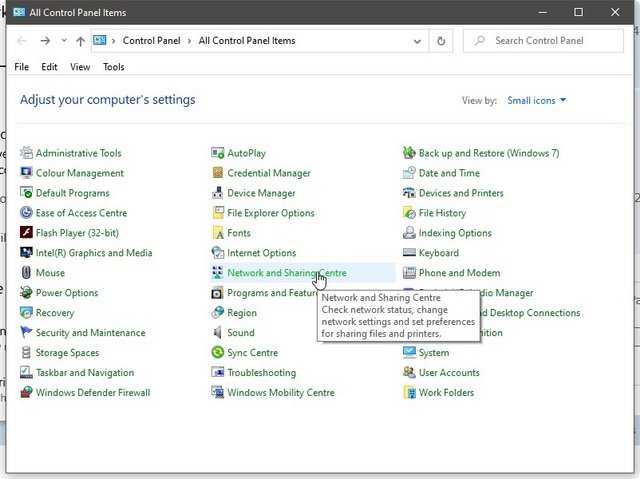Open the Recovery icon
Image resolution: width=640 pixels, height=479 pixels.
tap(26, 313)
